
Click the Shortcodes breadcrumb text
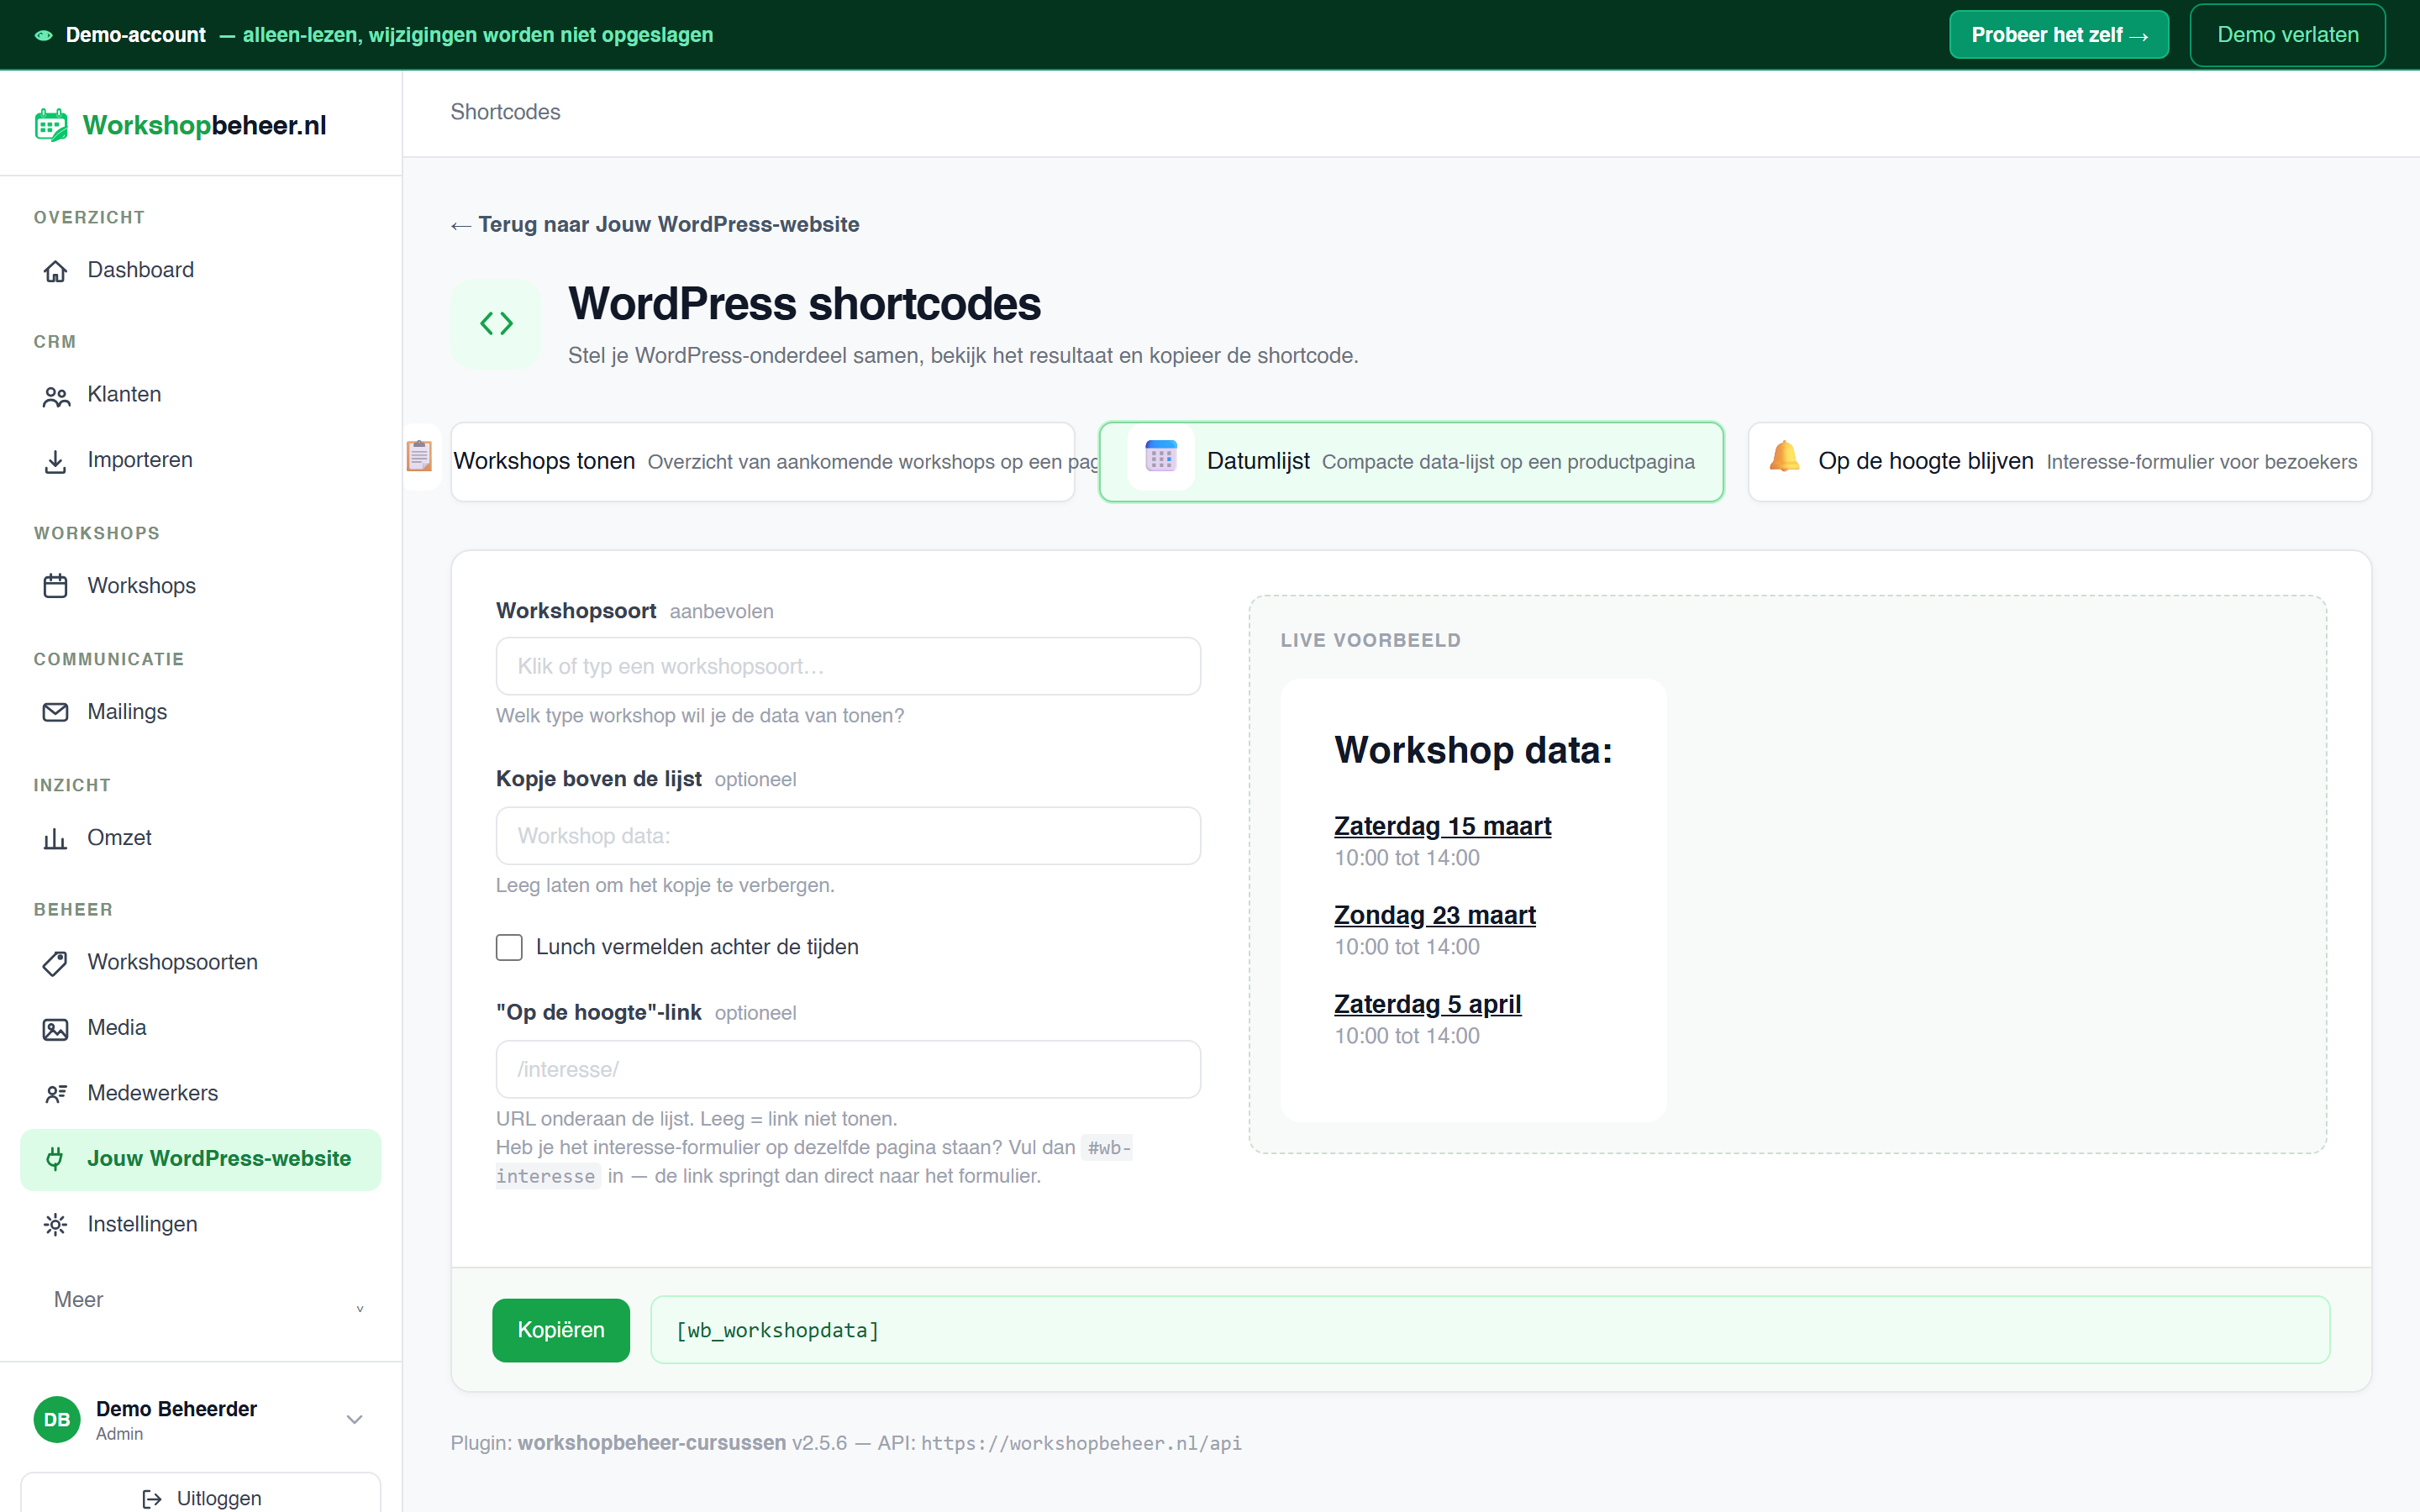[505, 112]
